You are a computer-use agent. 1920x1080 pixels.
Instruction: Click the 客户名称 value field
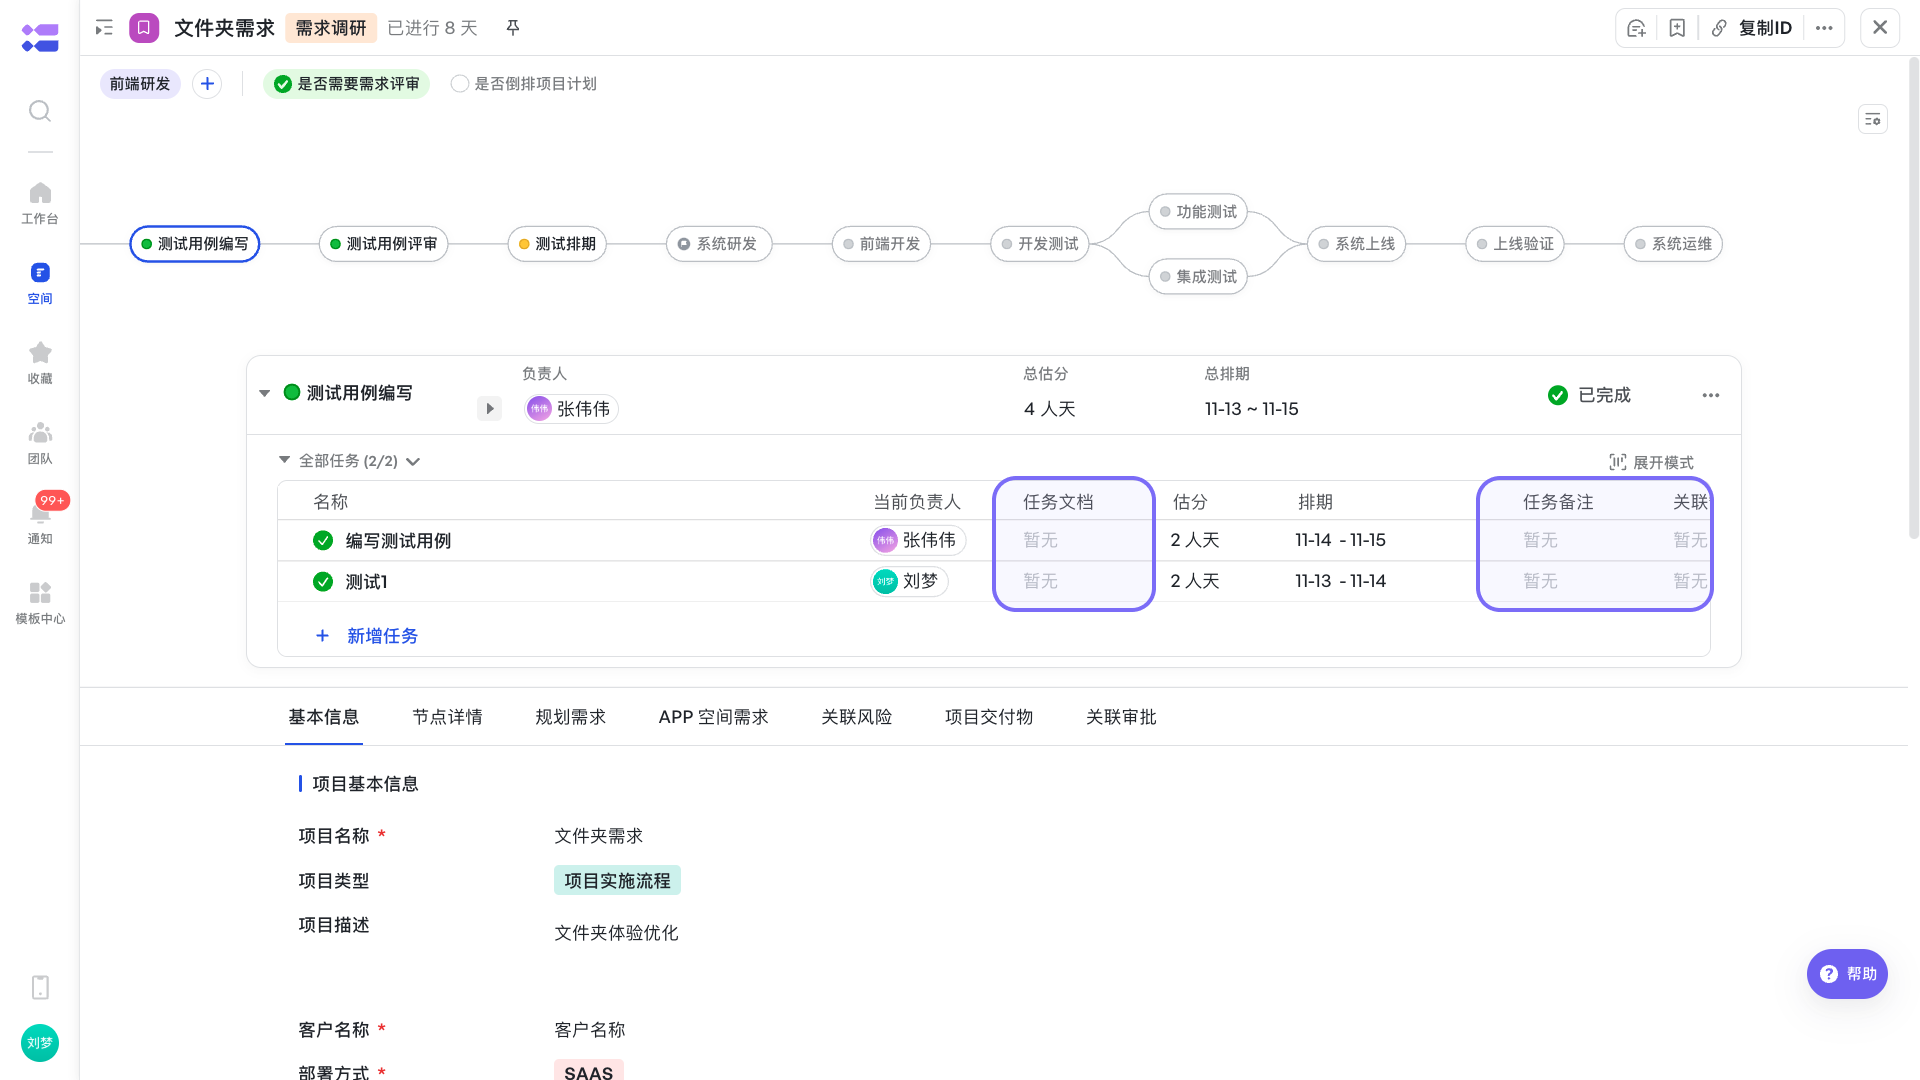point(590,1030)
